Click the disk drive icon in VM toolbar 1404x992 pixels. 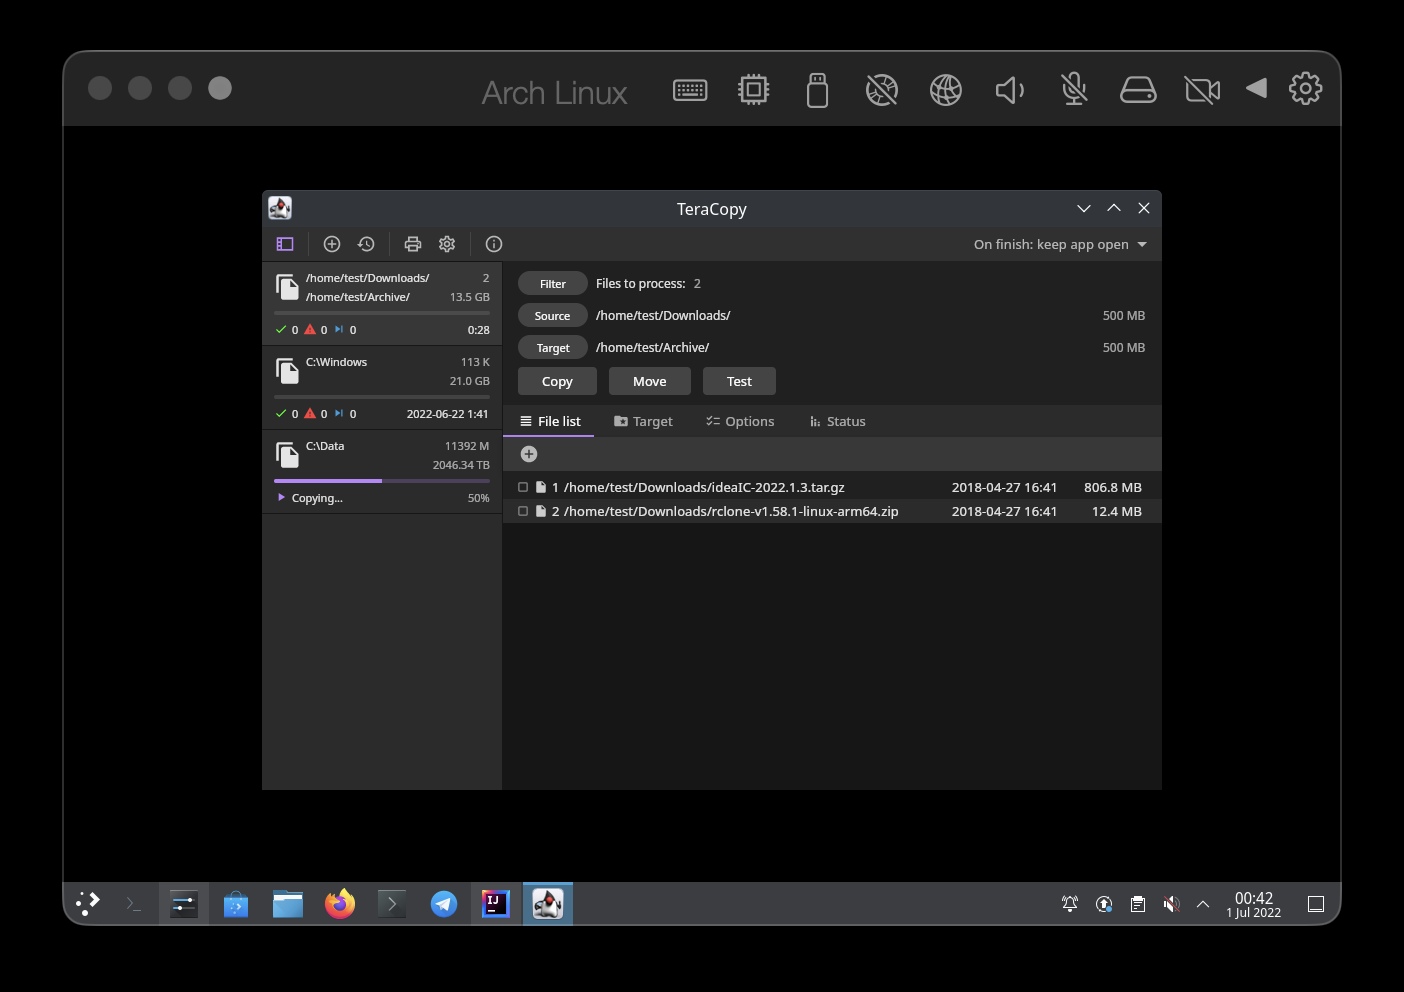[x=1138, y=90]
